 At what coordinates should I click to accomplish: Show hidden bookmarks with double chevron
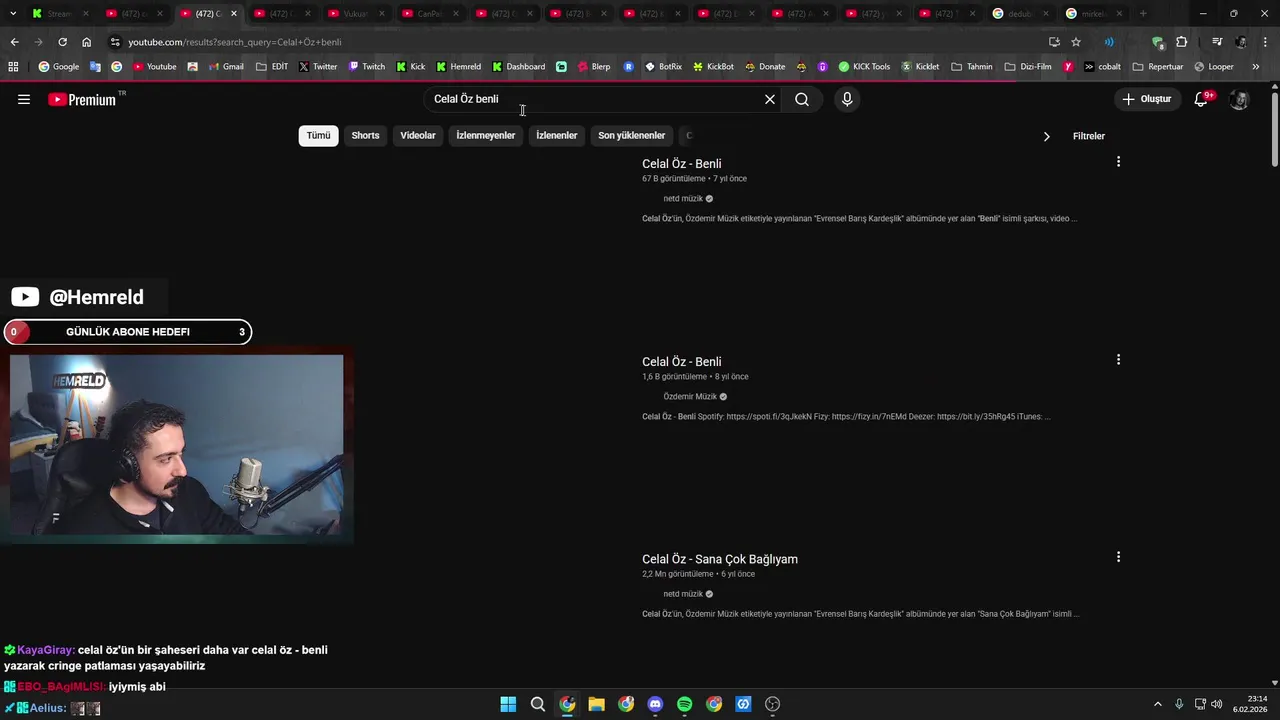tap(1255, 67)
